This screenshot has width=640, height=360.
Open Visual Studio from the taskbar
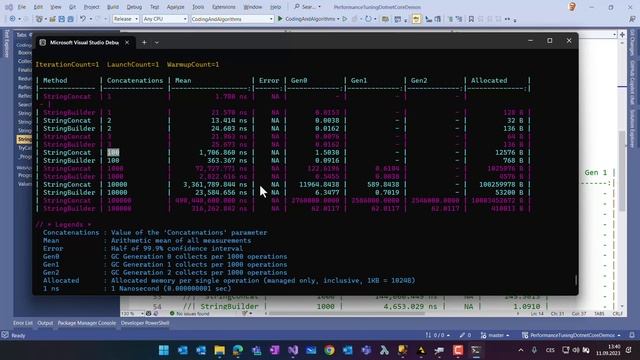pyautogui.click(x=293, y=350)
